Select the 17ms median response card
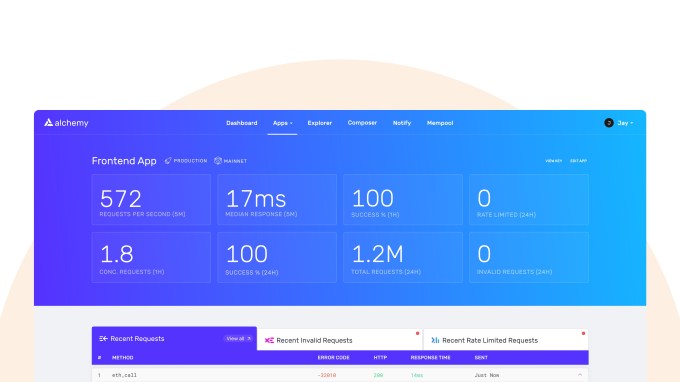 click(277, 199)
